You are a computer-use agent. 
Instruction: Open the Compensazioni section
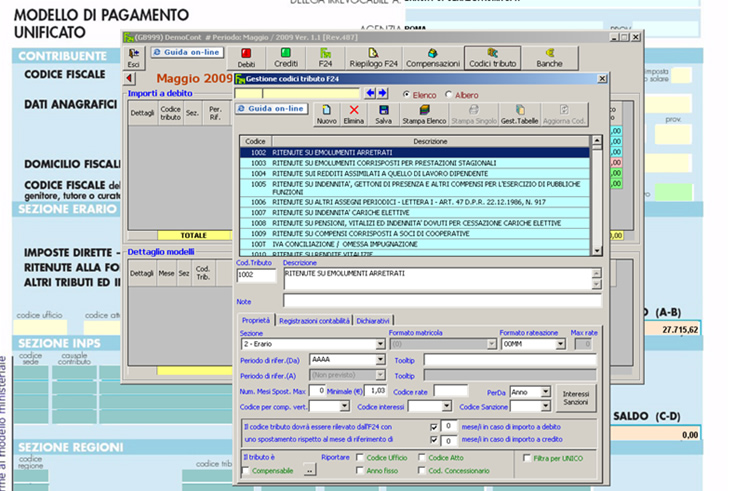[x=432, y=57]
